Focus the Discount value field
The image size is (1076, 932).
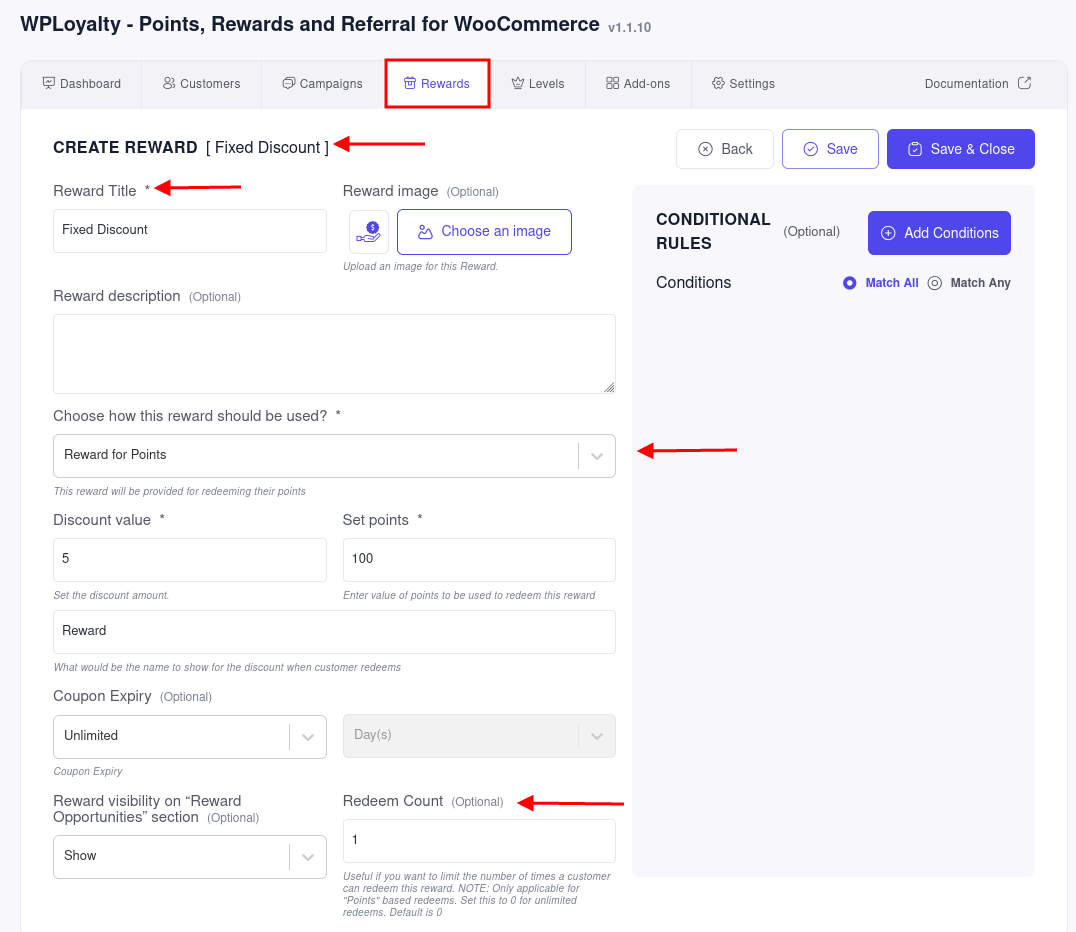[190, 559]
